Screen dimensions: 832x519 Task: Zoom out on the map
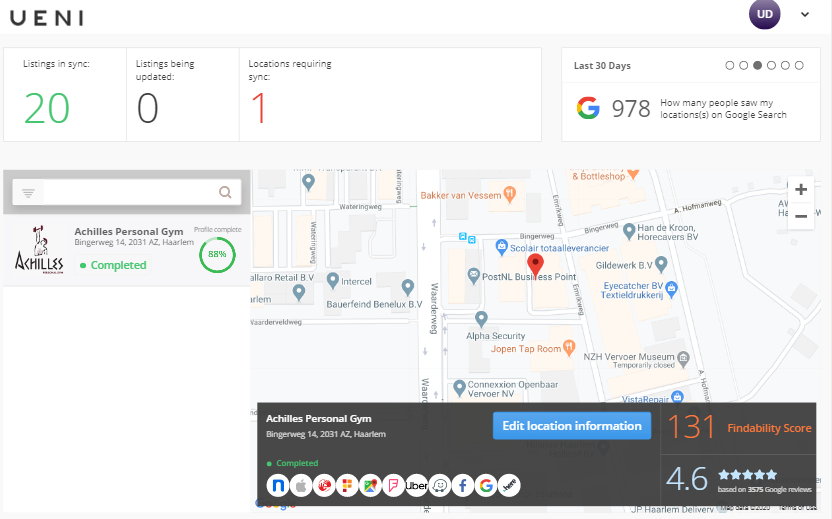[801, 216]
